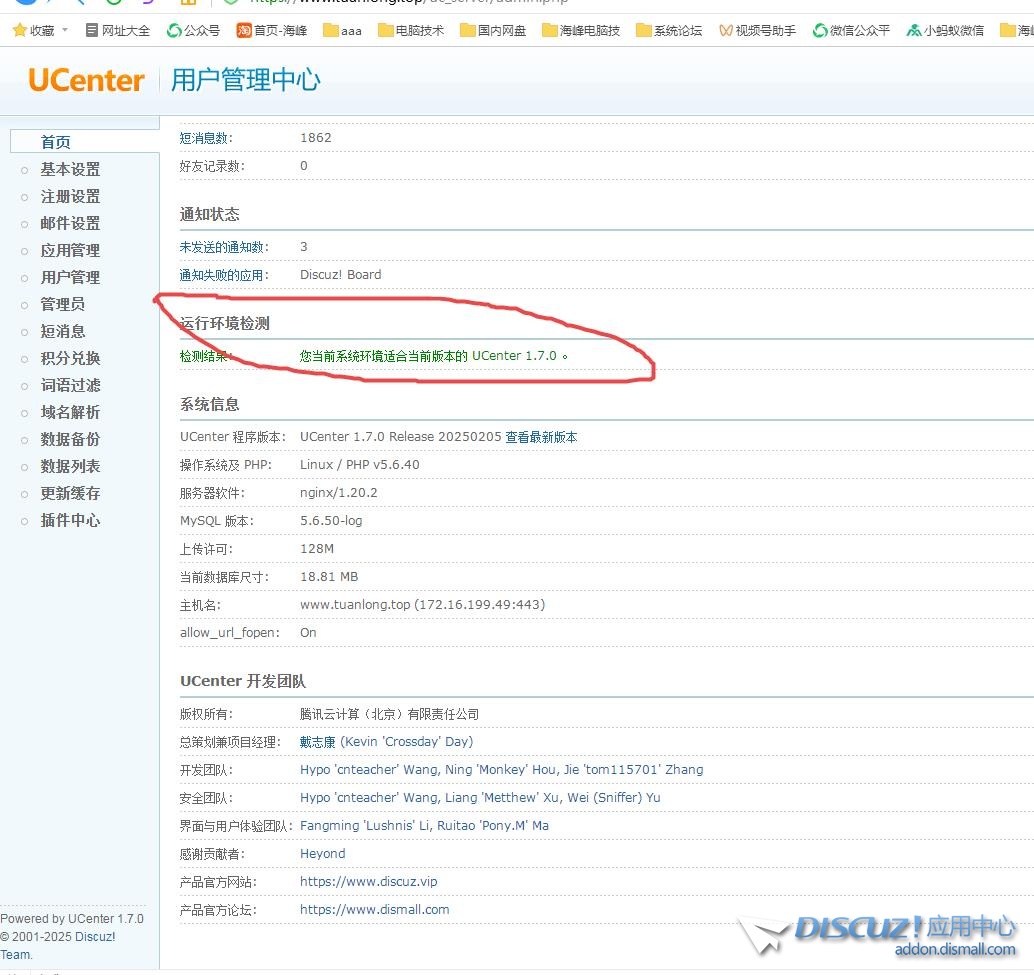Click the Discuz! Board value text

(340, 275)
